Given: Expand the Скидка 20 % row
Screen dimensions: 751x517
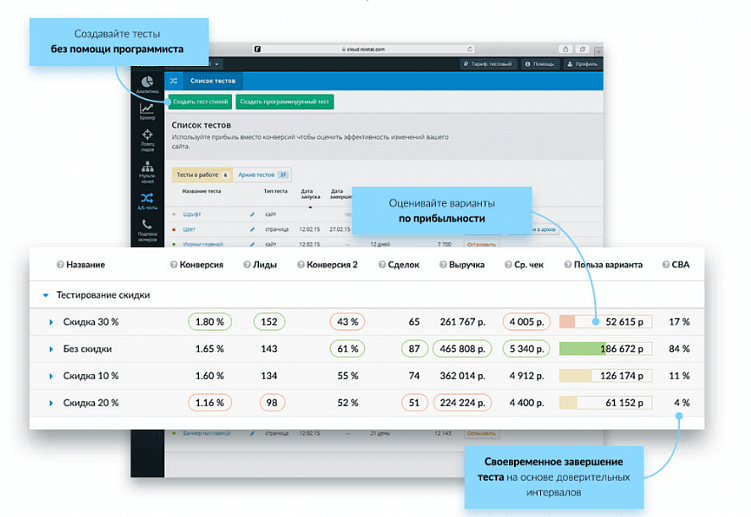Looking at the screenshot, I should 51,403.
